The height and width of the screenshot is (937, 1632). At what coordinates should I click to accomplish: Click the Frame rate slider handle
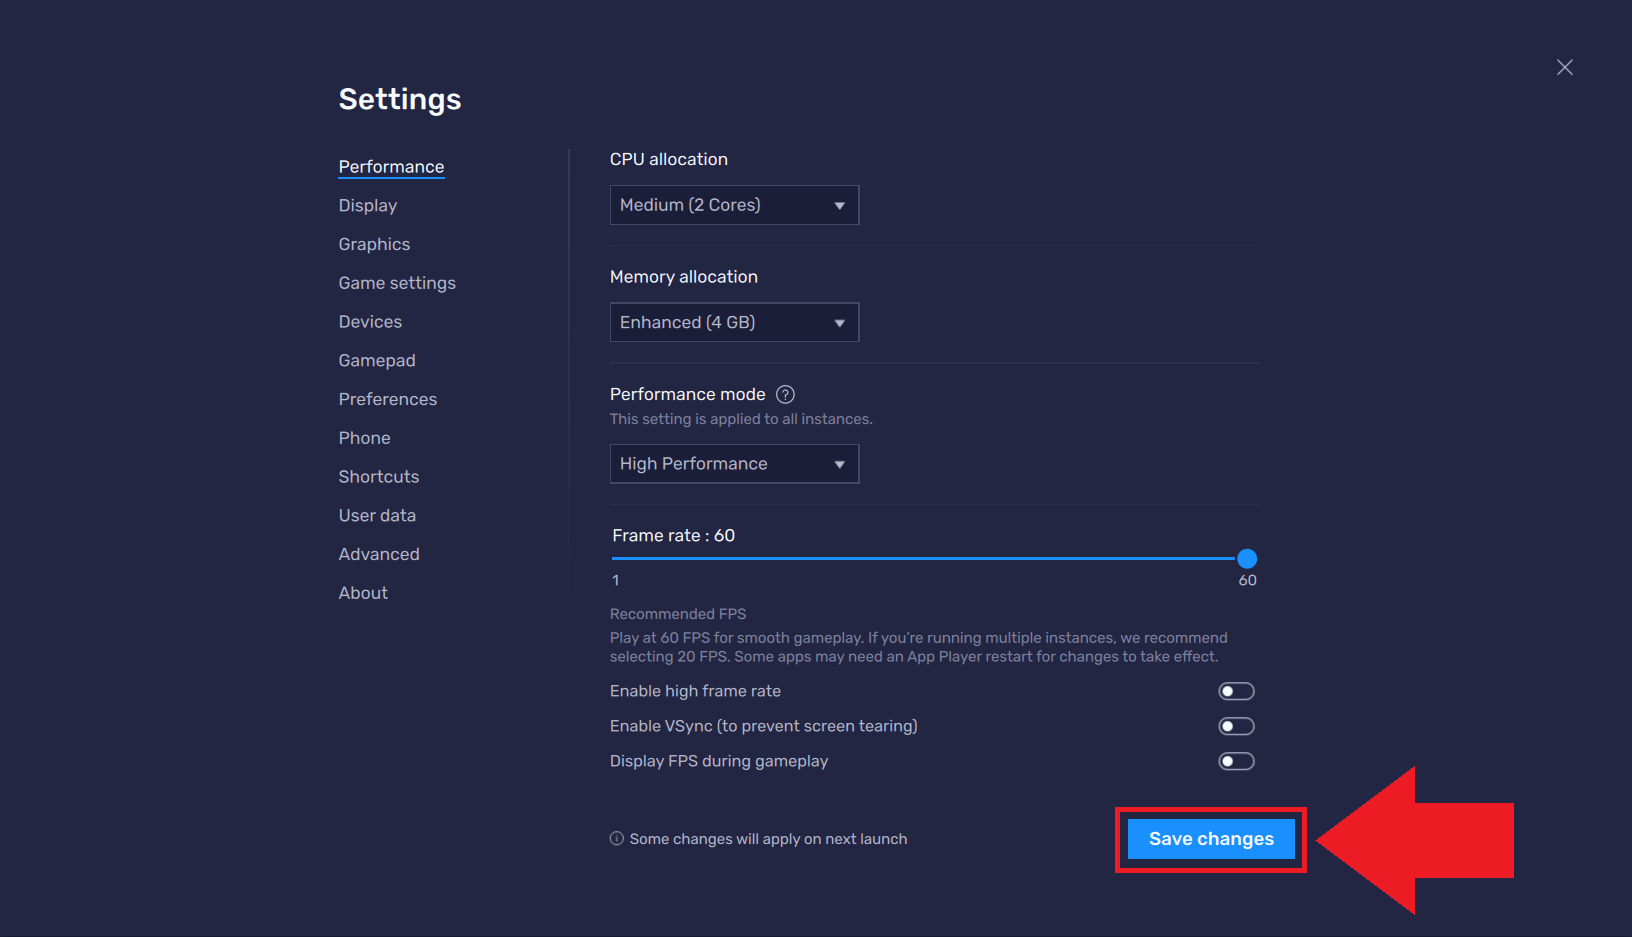point(1246,558)
